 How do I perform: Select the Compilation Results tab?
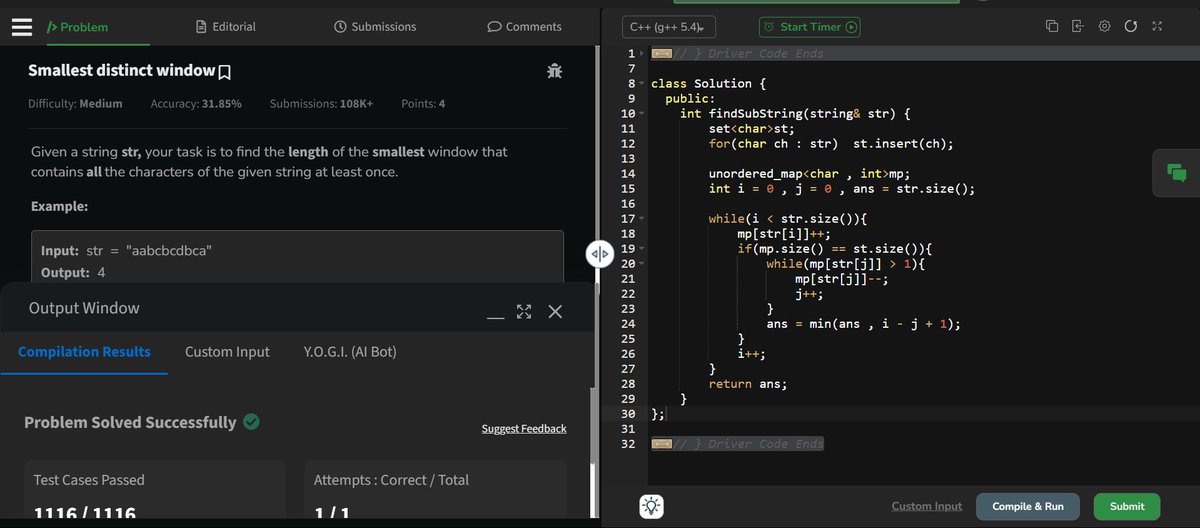pyautogui.click(x=84, y=352)
